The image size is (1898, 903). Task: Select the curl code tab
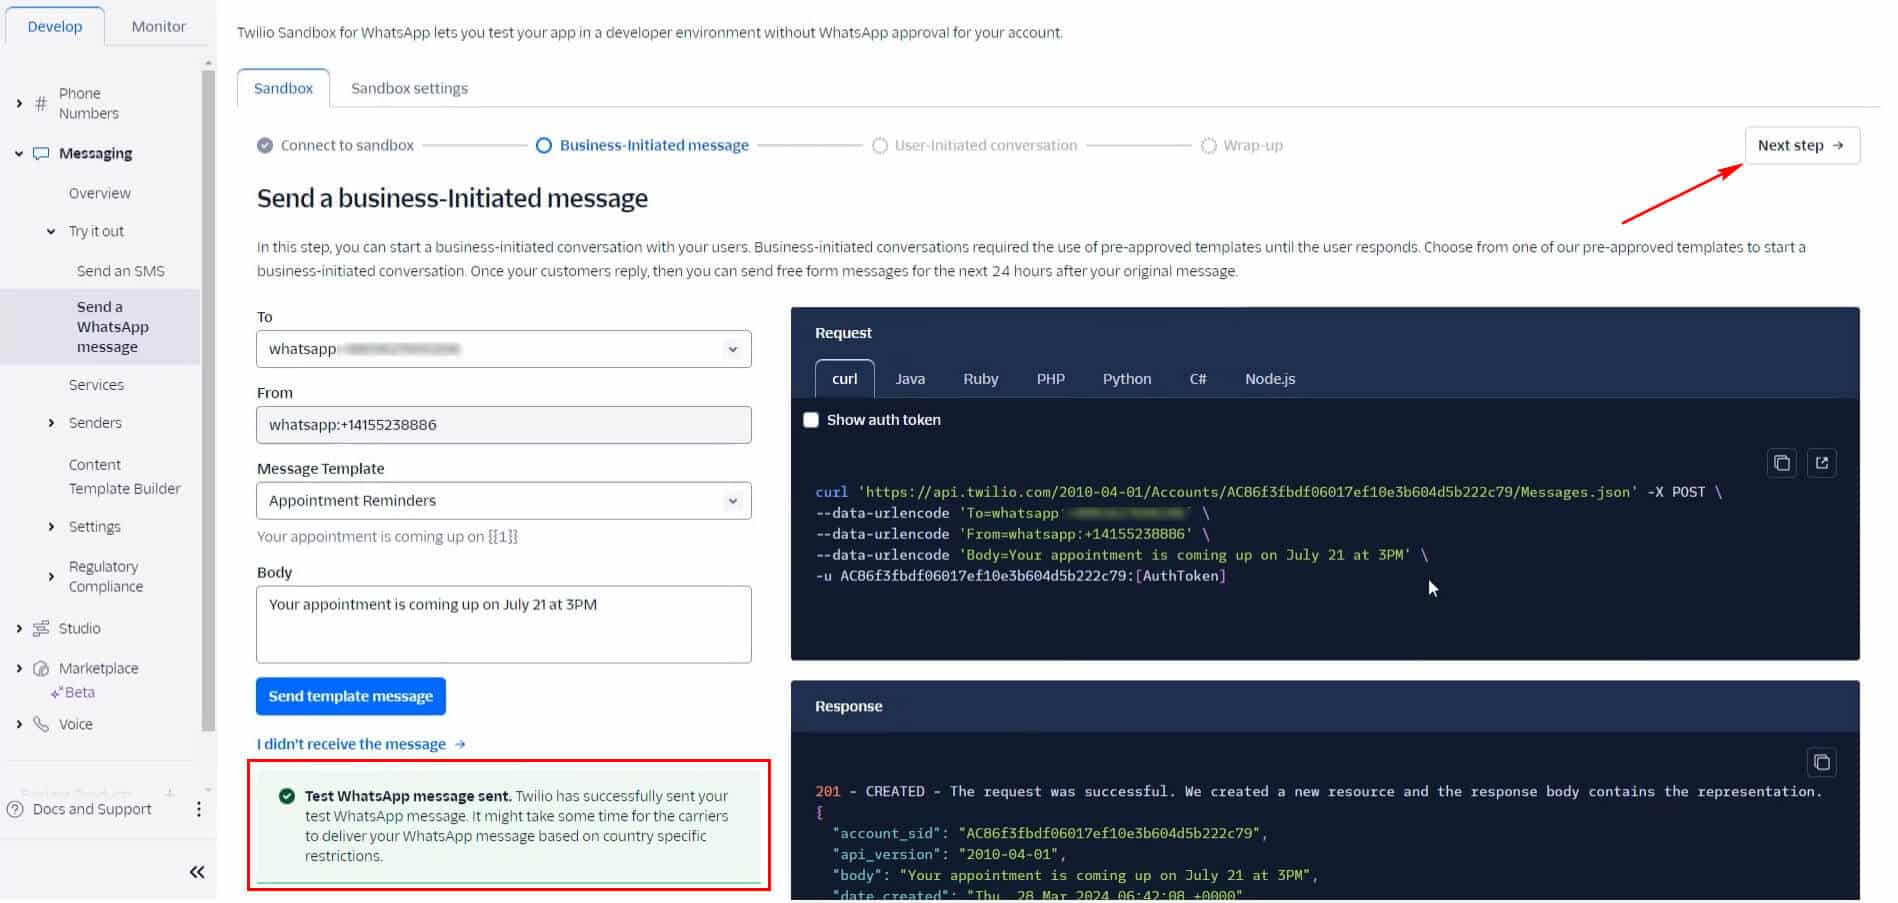coord(845,379)
